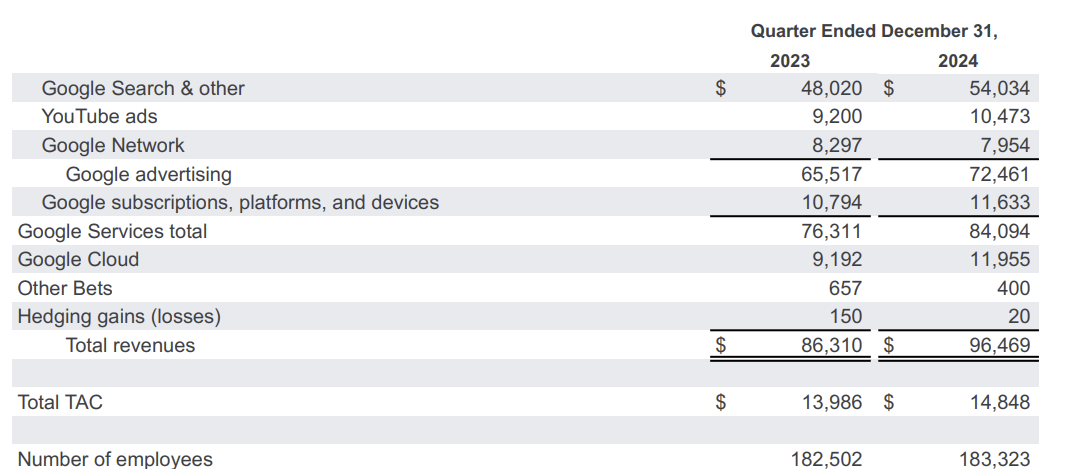
Task: Click the Google Network row label
Action: click(113, 145)
